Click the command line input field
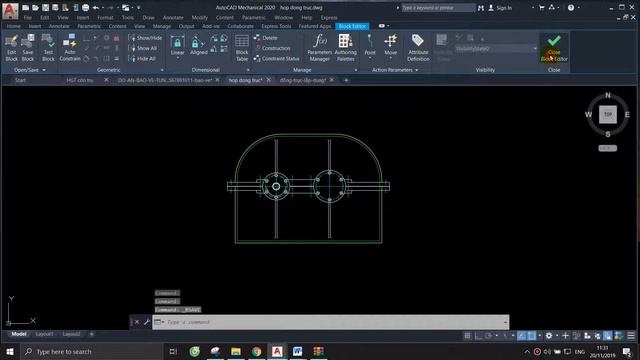This screenshot has height=360, width=640. pyautogui.click(x=331, y=322)
